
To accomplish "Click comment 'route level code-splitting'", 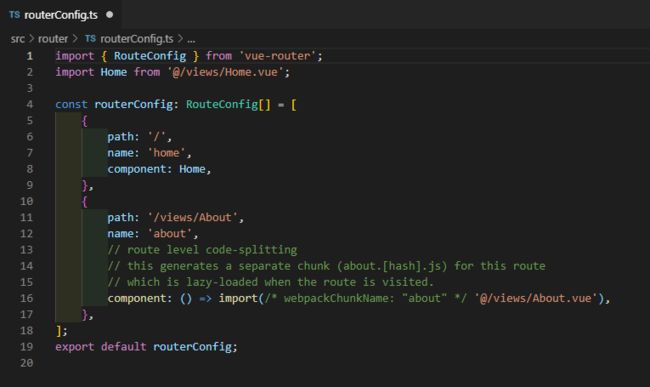I will [202, 250].
